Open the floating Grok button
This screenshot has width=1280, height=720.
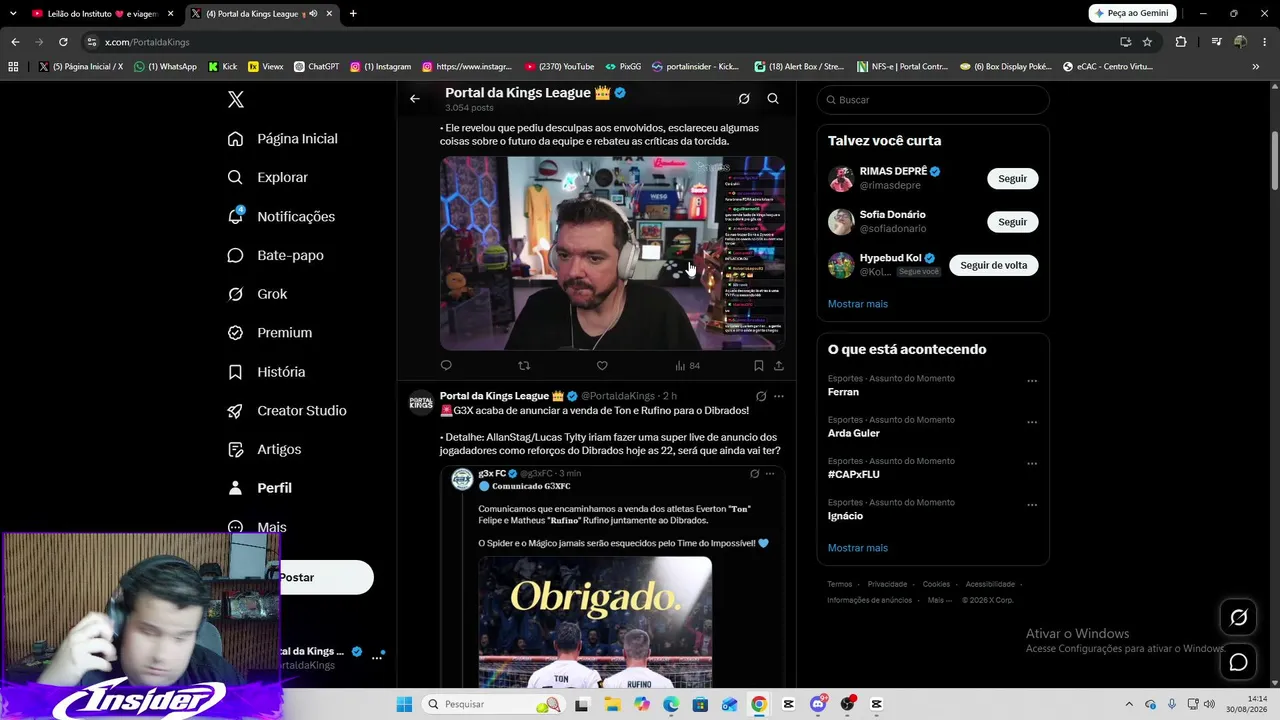point(1238,618)
